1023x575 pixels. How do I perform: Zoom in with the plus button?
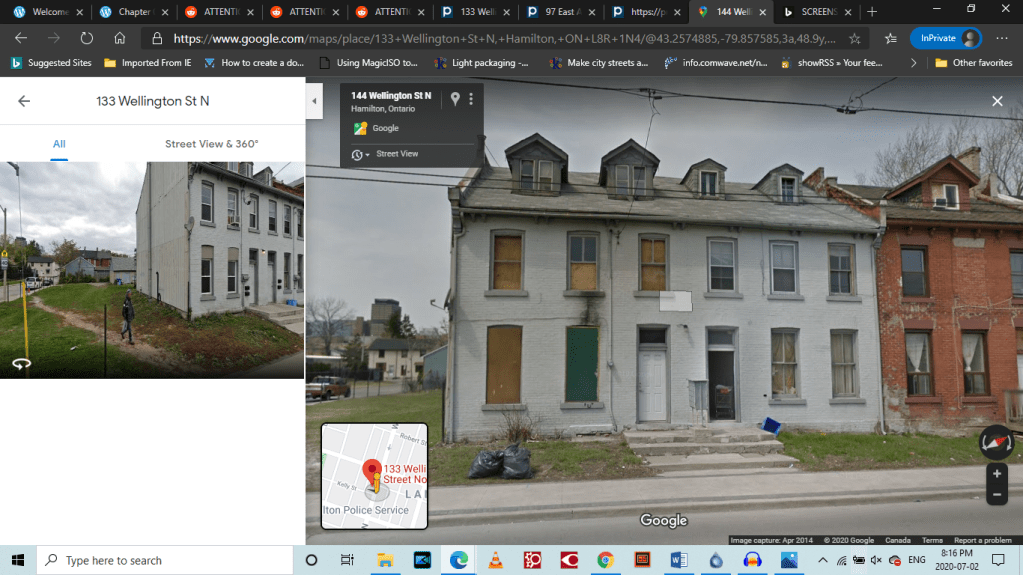point(996,473)
